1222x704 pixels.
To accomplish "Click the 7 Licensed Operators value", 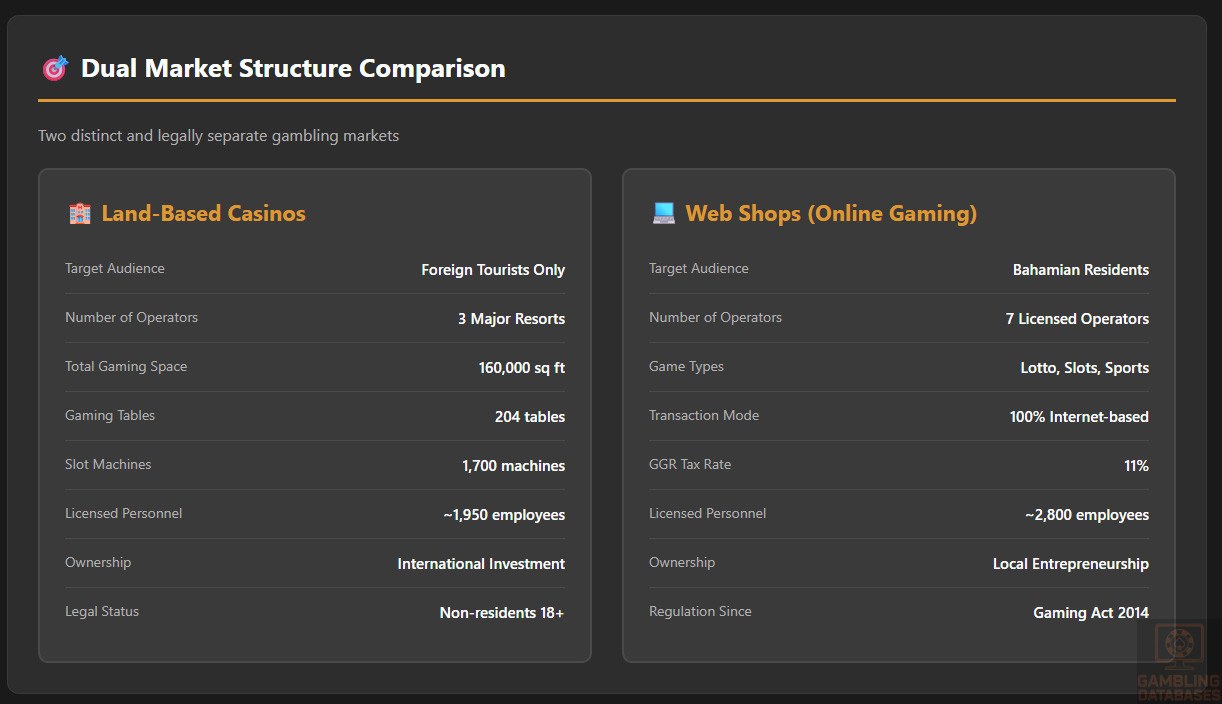I will pos(1077,319).
